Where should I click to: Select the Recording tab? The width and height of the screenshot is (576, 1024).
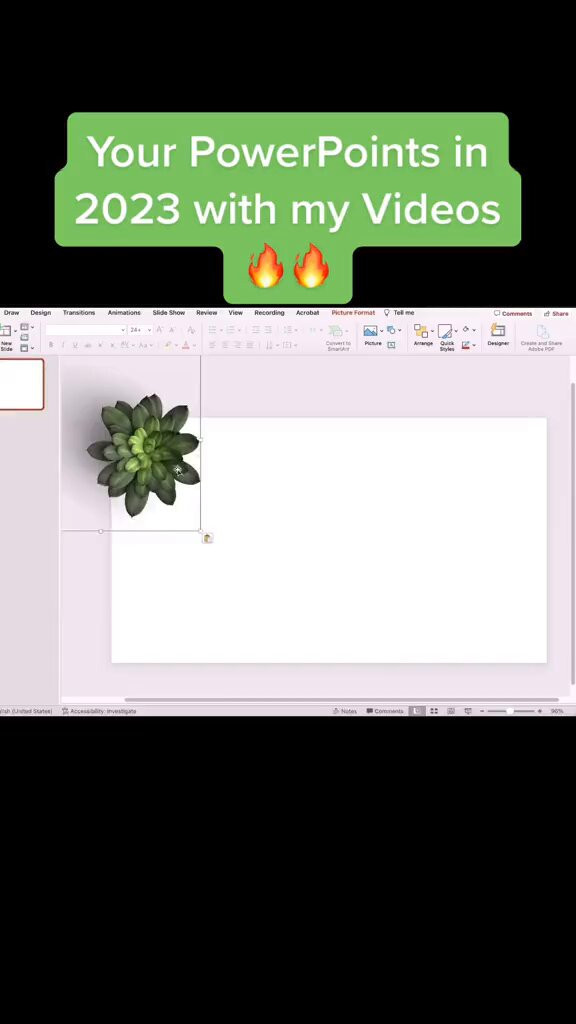(x=269, y=313)
